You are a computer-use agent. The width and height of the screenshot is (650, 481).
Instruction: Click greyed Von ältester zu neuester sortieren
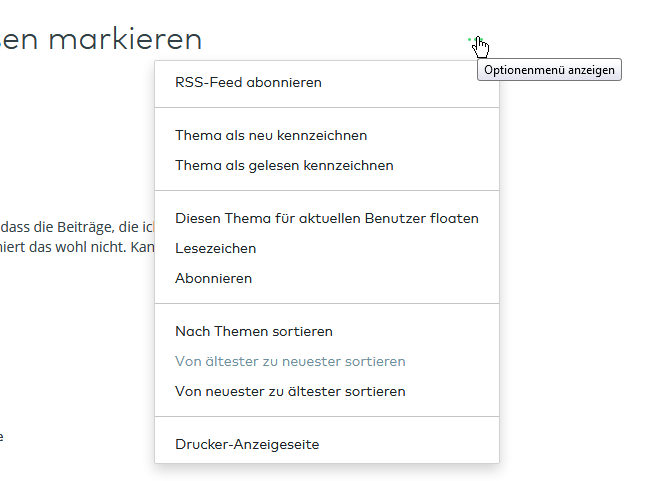click(290, 361)
